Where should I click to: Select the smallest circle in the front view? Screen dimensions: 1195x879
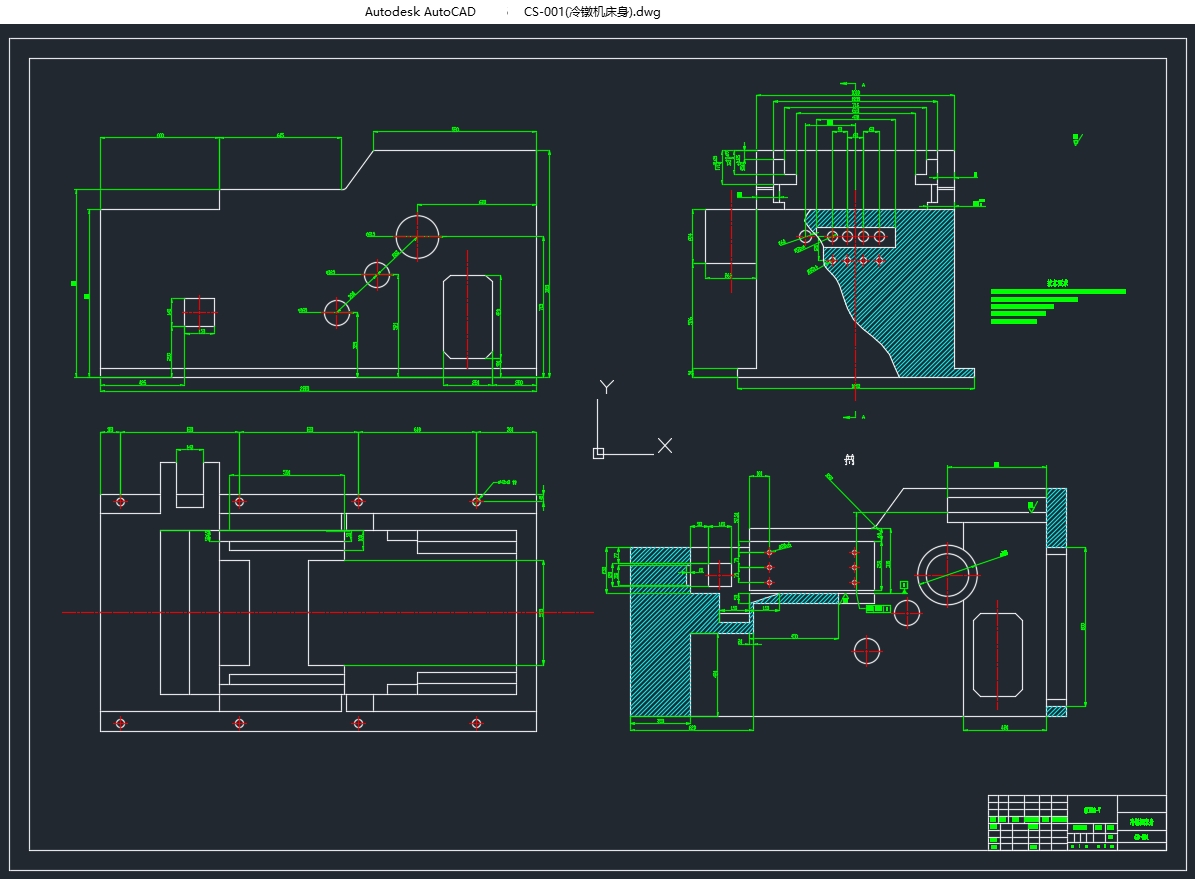point(338,312)
